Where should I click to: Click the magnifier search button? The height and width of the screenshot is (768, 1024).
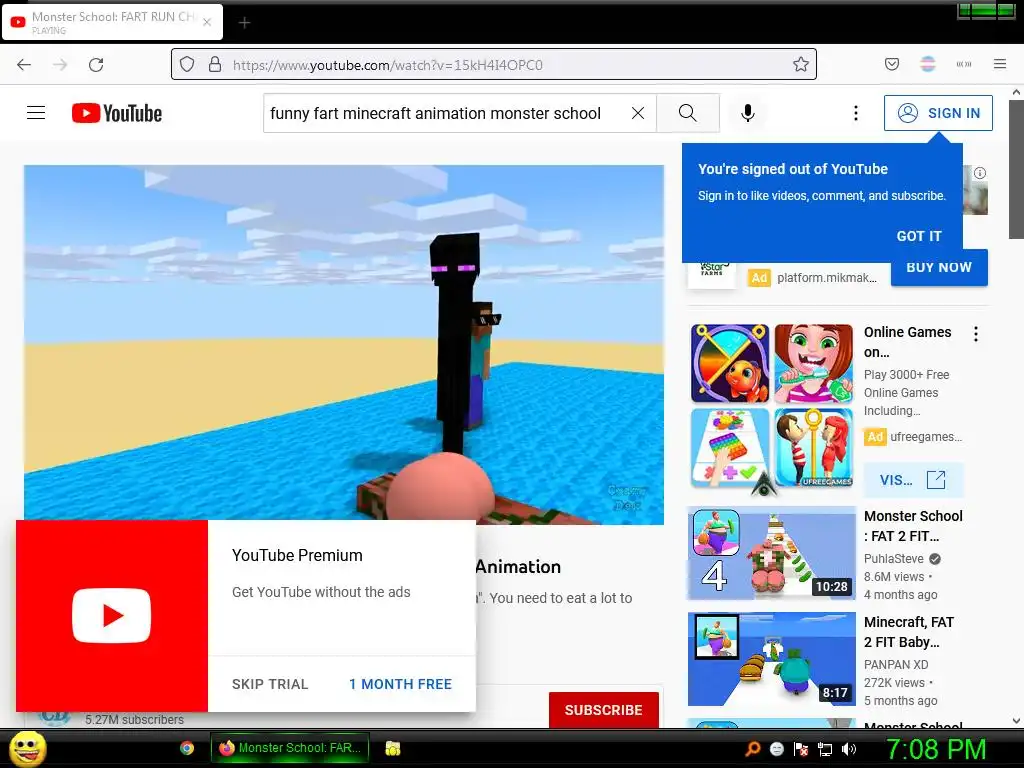tap(688, 113)
